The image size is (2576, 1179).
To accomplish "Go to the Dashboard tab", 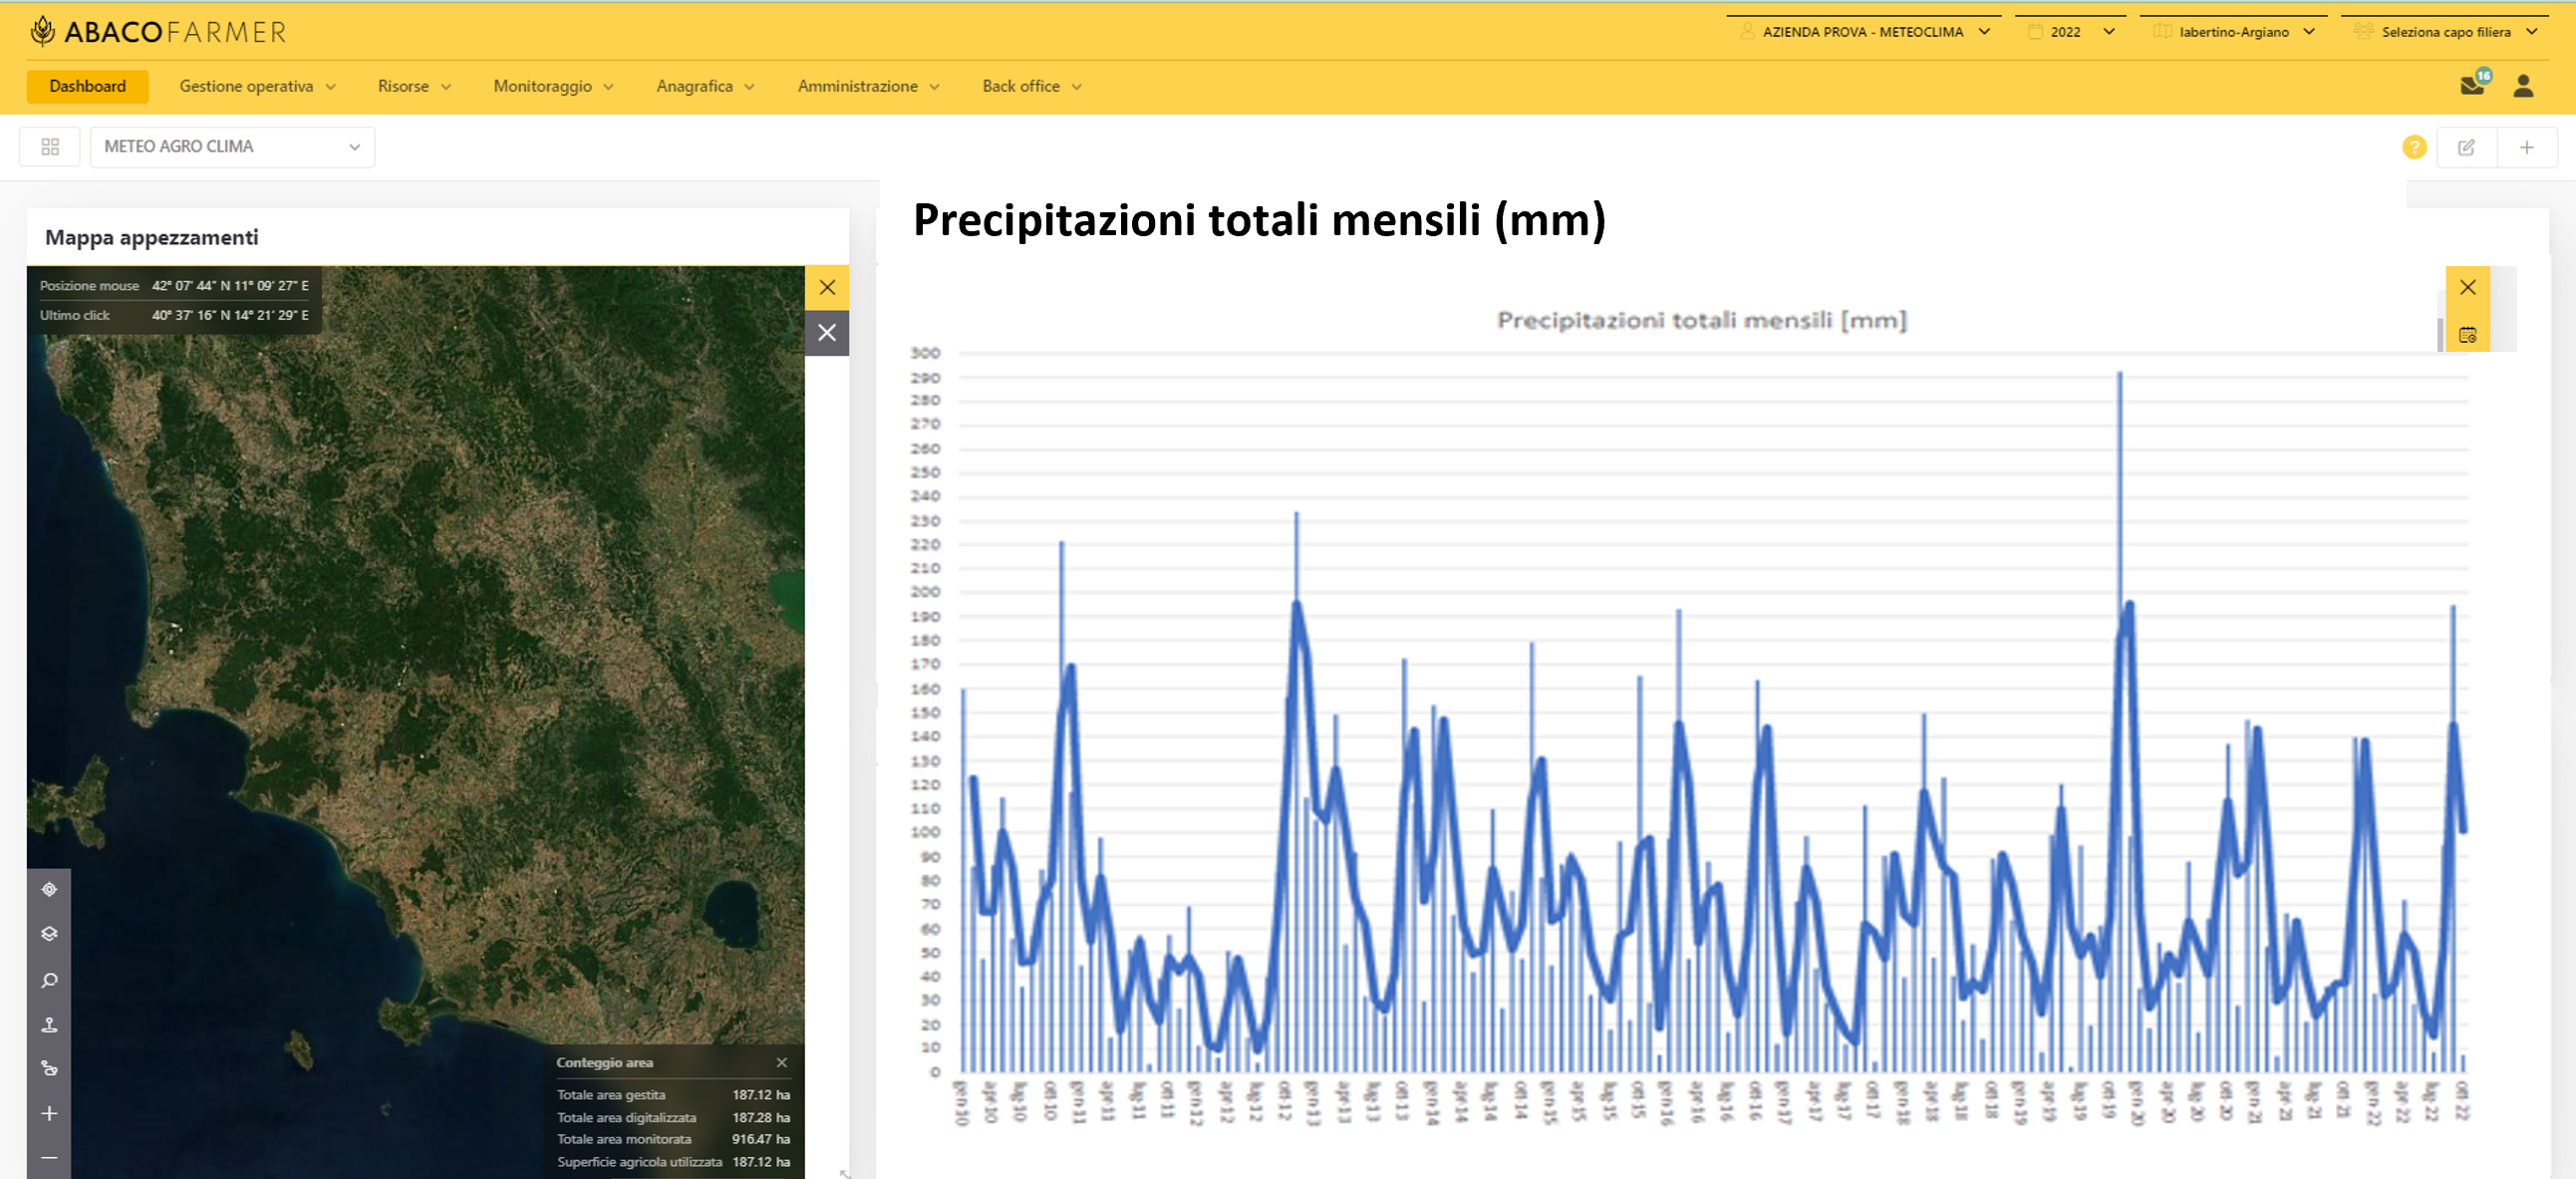I will pyautogui.click(x=88, y=86).
